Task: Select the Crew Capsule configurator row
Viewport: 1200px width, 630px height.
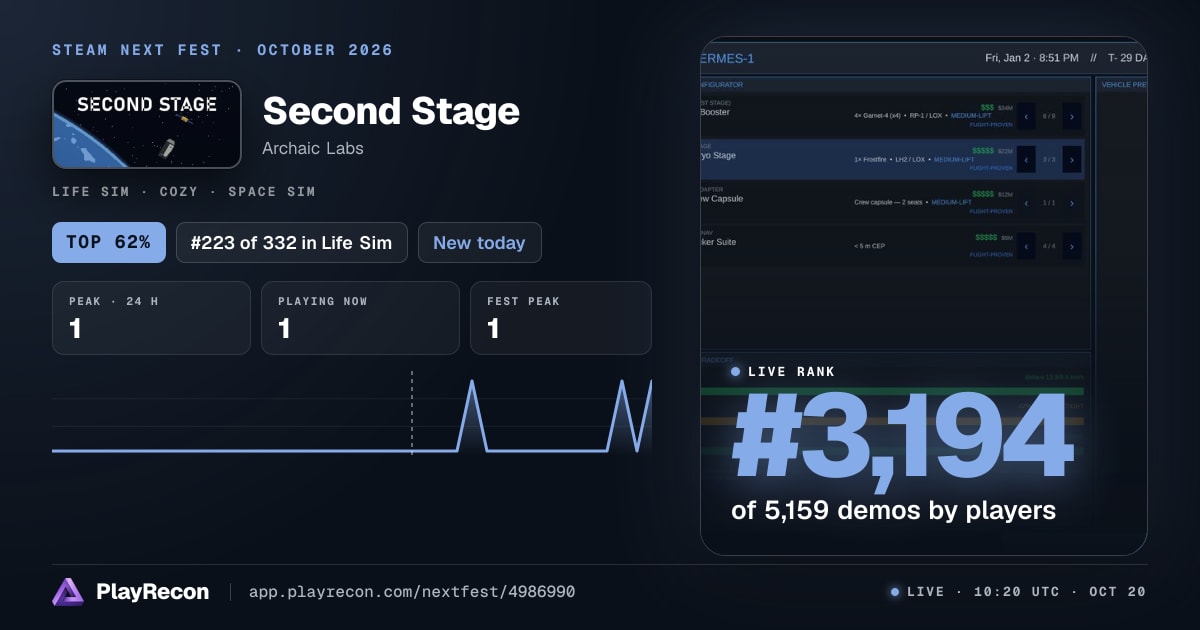Action: tap(892, 203)
